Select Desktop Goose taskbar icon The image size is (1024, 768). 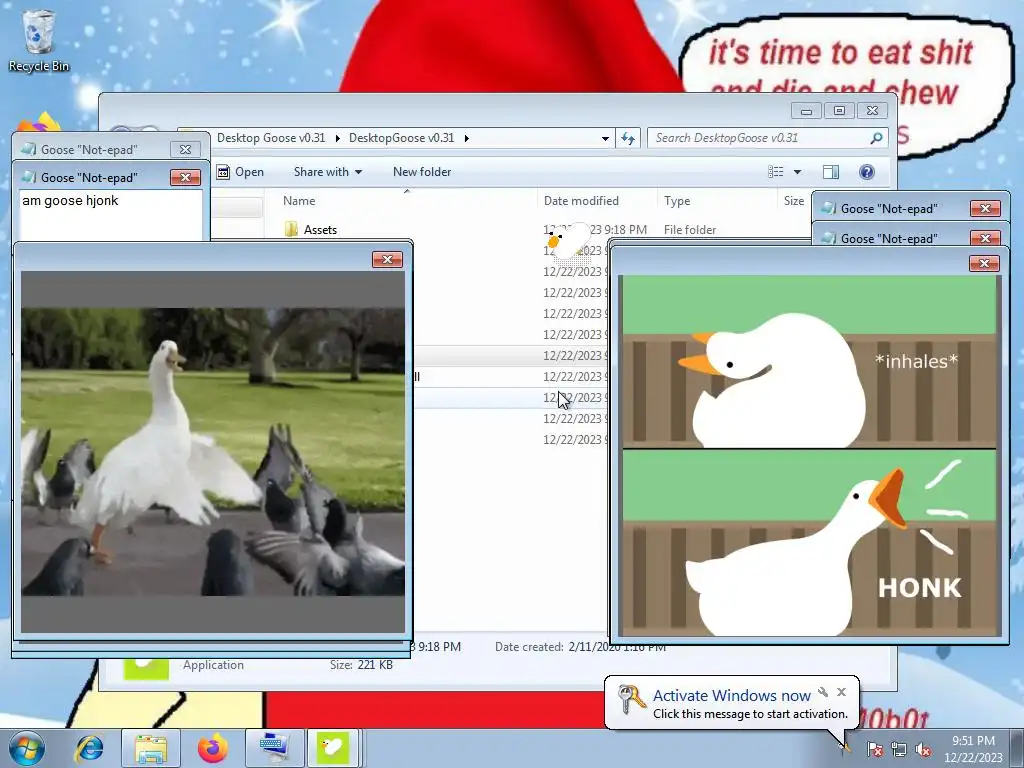coord(332,748)
